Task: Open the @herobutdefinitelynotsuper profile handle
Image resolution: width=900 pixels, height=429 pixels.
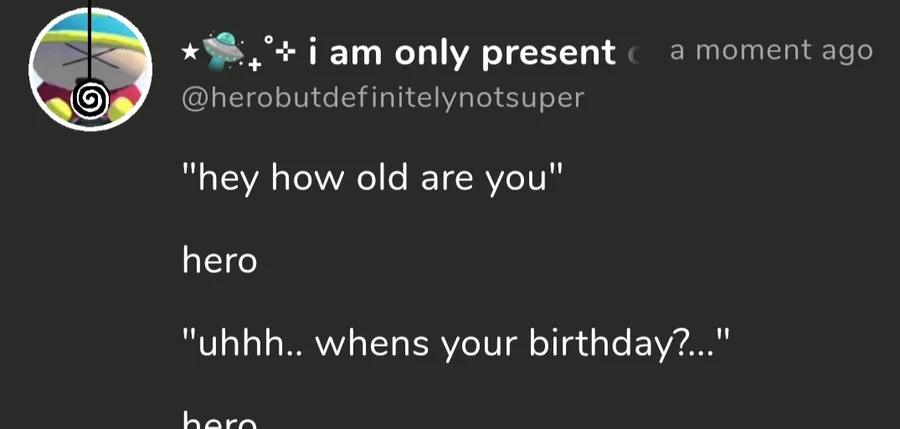Action: pyautogui.click(x=382, y=98)
